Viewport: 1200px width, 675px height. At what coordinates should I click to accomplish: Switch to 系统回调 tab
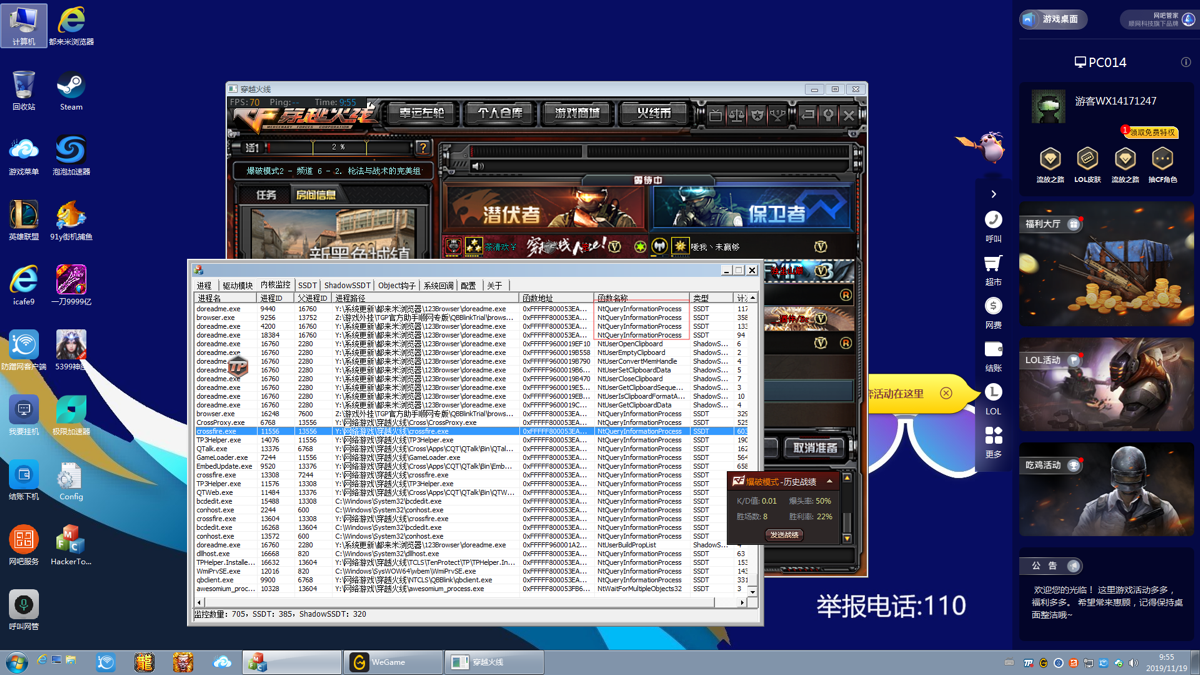tap(438, 286)
